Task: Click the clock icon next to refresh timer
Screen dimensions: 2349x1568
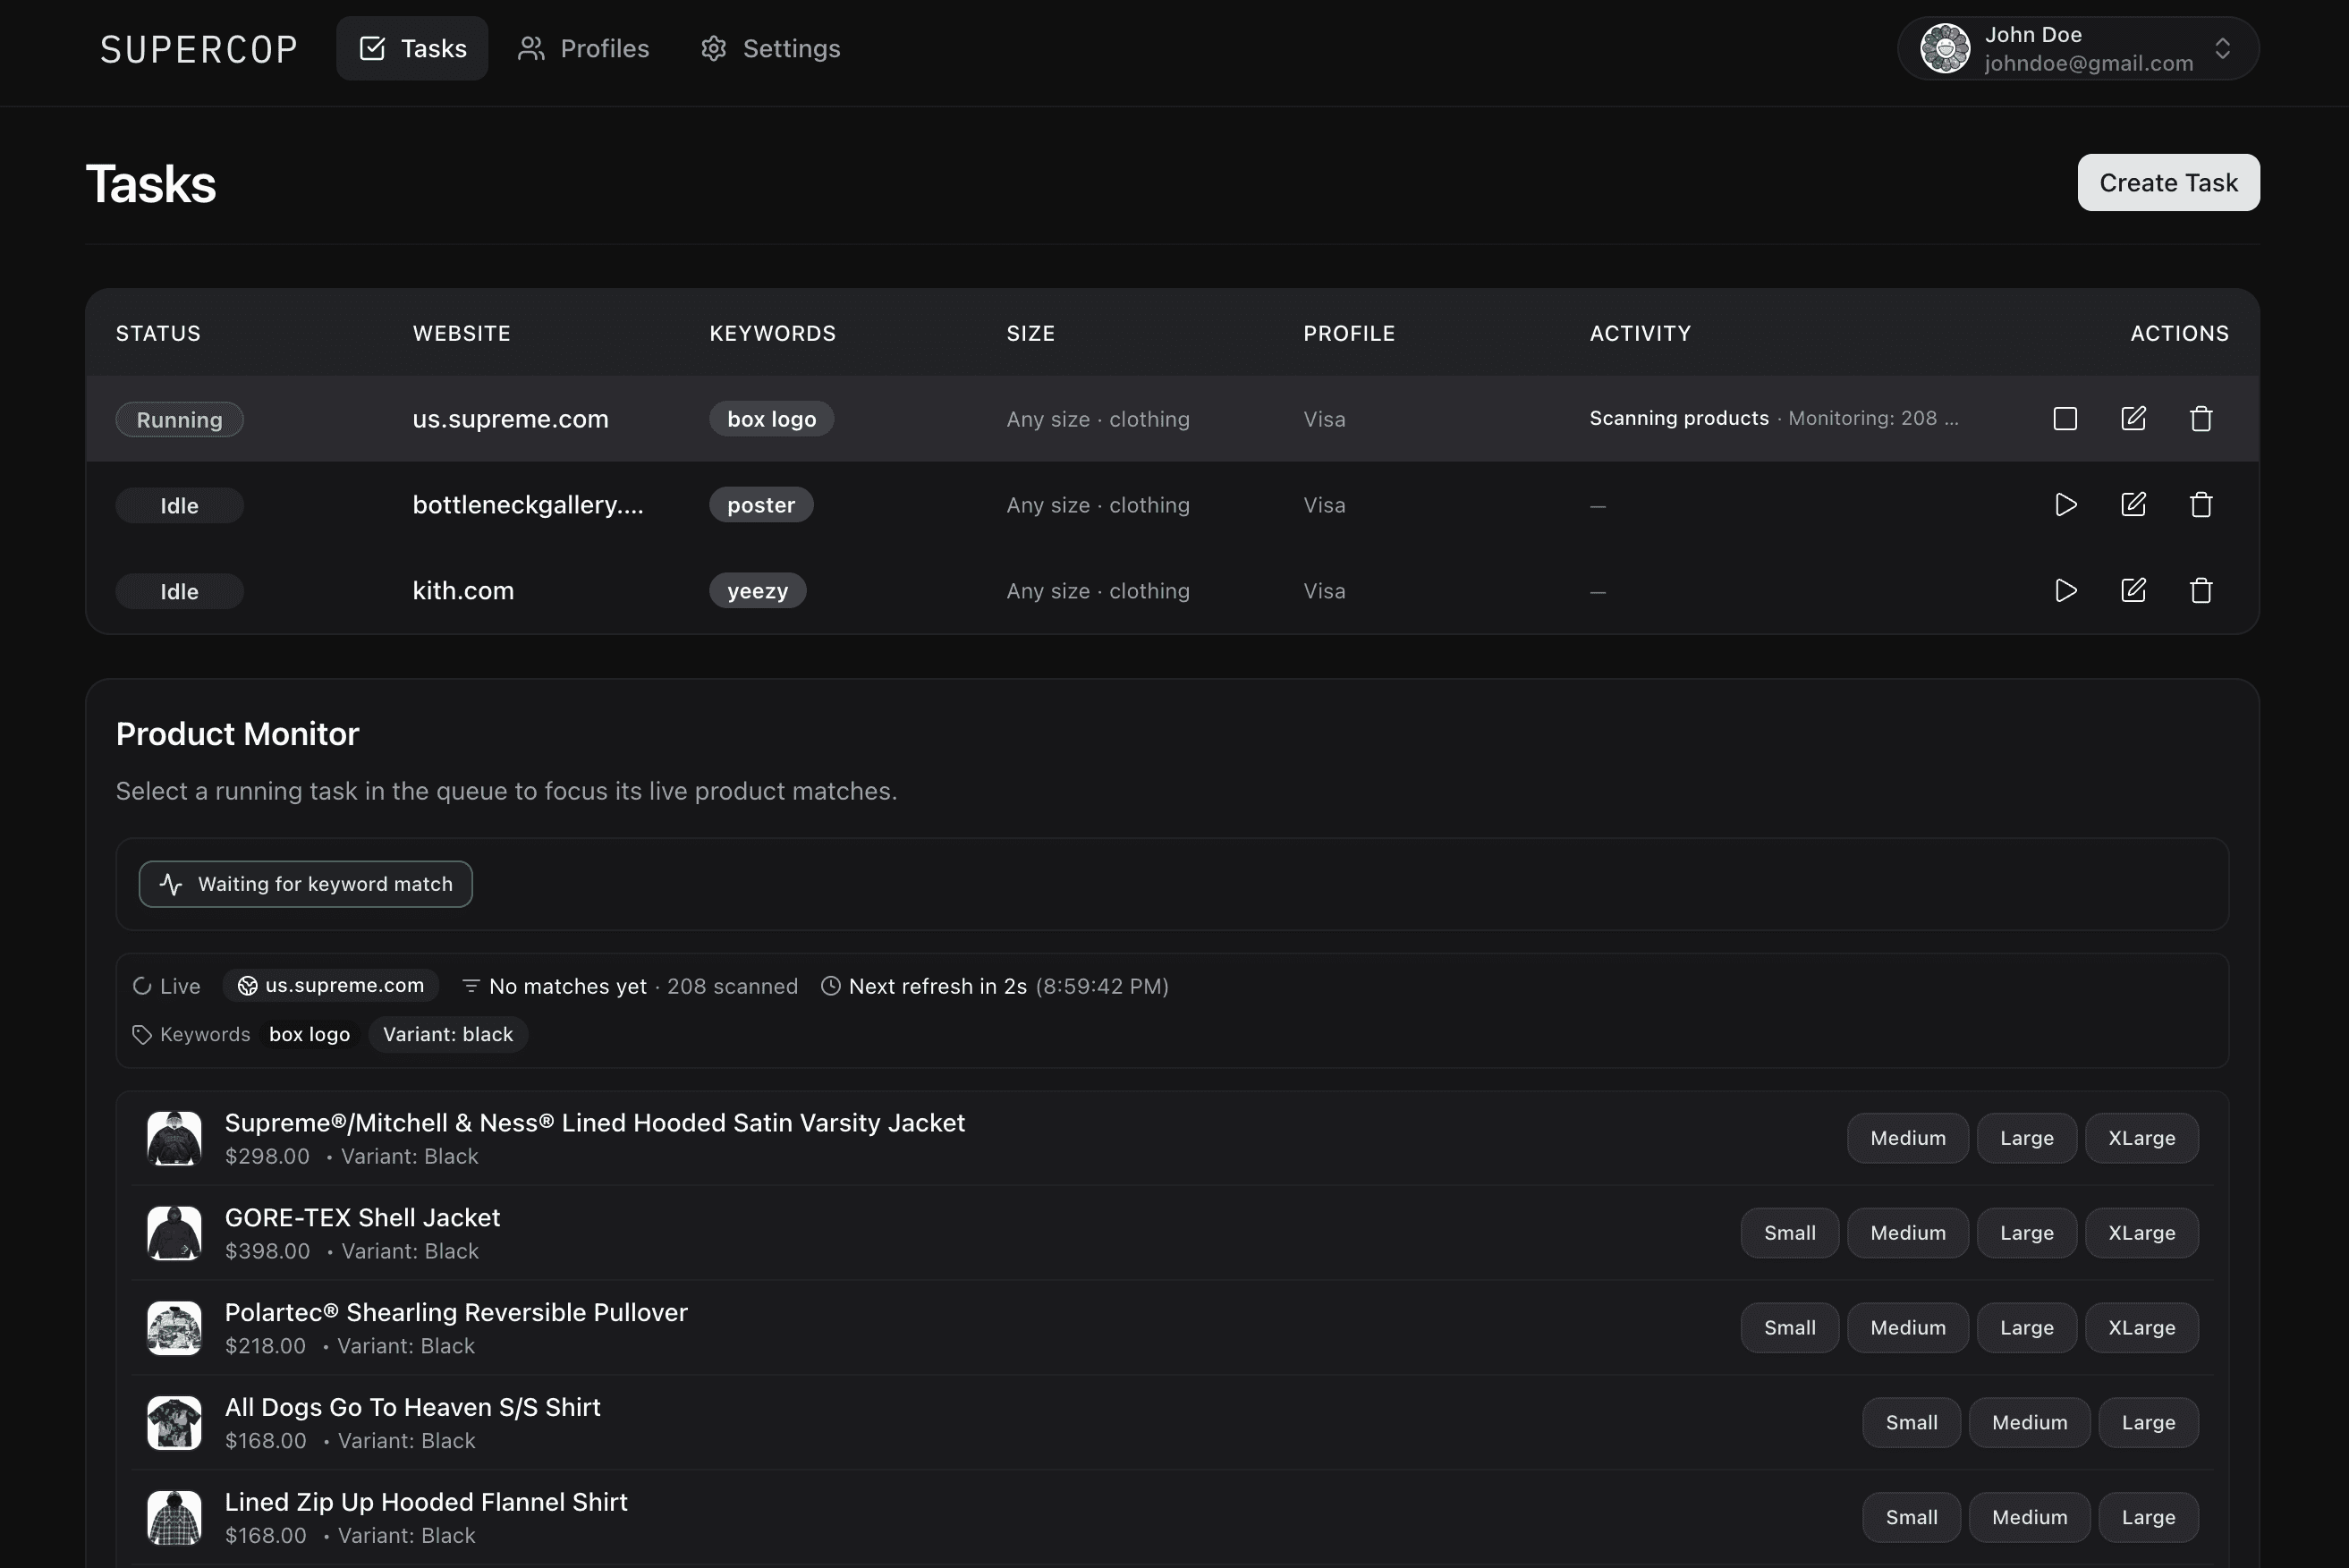Action: click(x=830, y=985)
